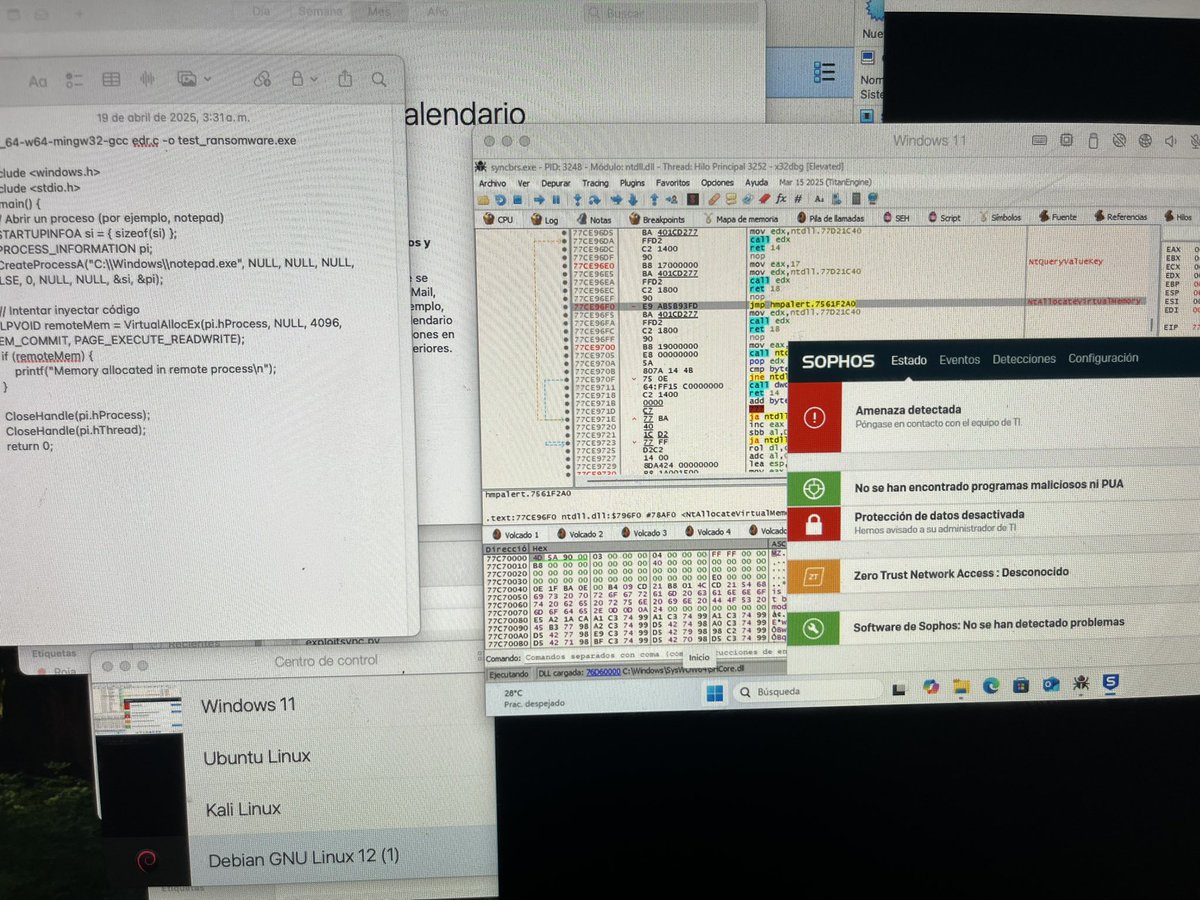Image resolution: width=1200 pixels, height=900 pixels.
Task: Open the calculator icon in x32dbg toolbar
Action: [x=856, y=198]
